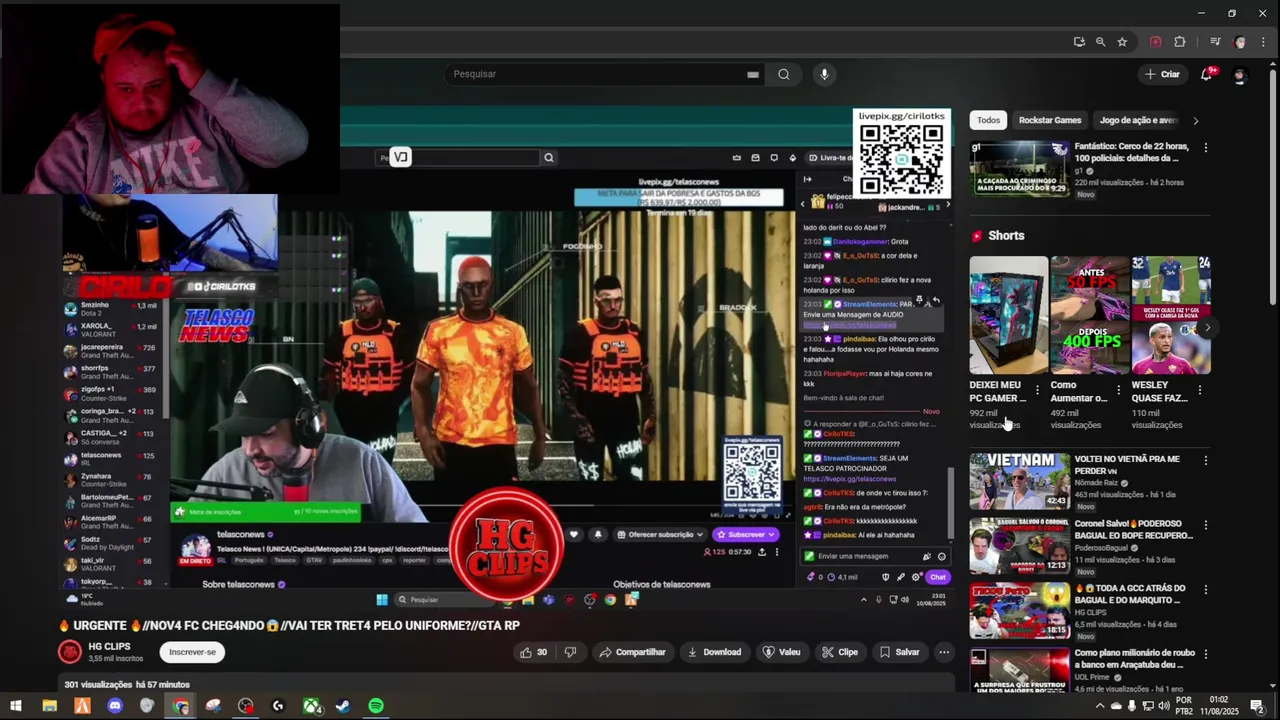1280x720 pixels.
Task: Subscribe with the Inscrever-se button
Action: (x=192, y=652)
